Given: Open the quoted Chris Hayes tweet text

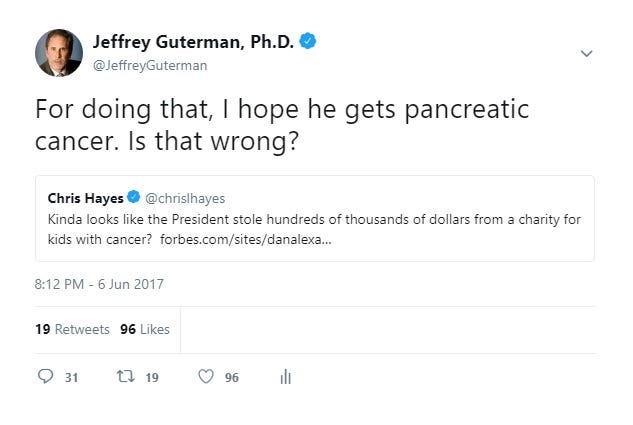Looking at the screenshot, I should 314,229.
